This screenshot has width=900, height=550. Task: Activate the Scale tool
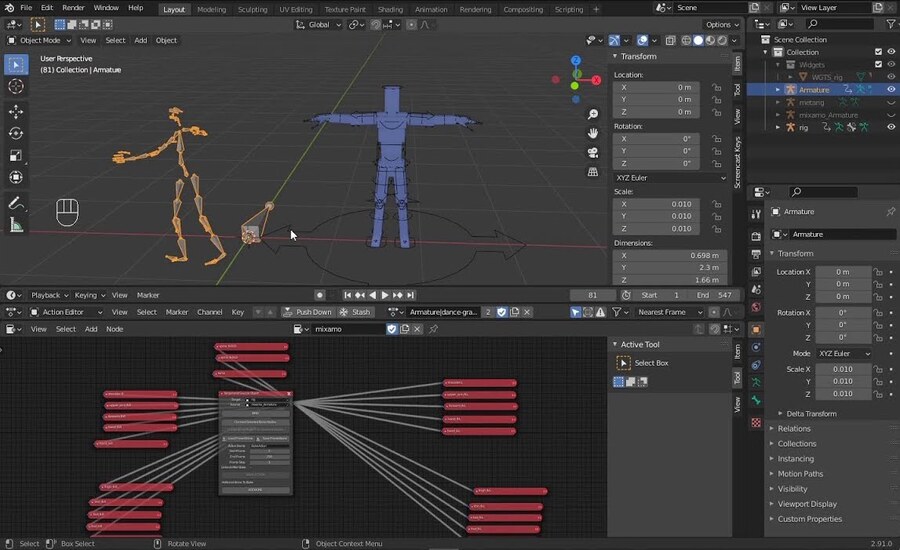tap(16, 155)
